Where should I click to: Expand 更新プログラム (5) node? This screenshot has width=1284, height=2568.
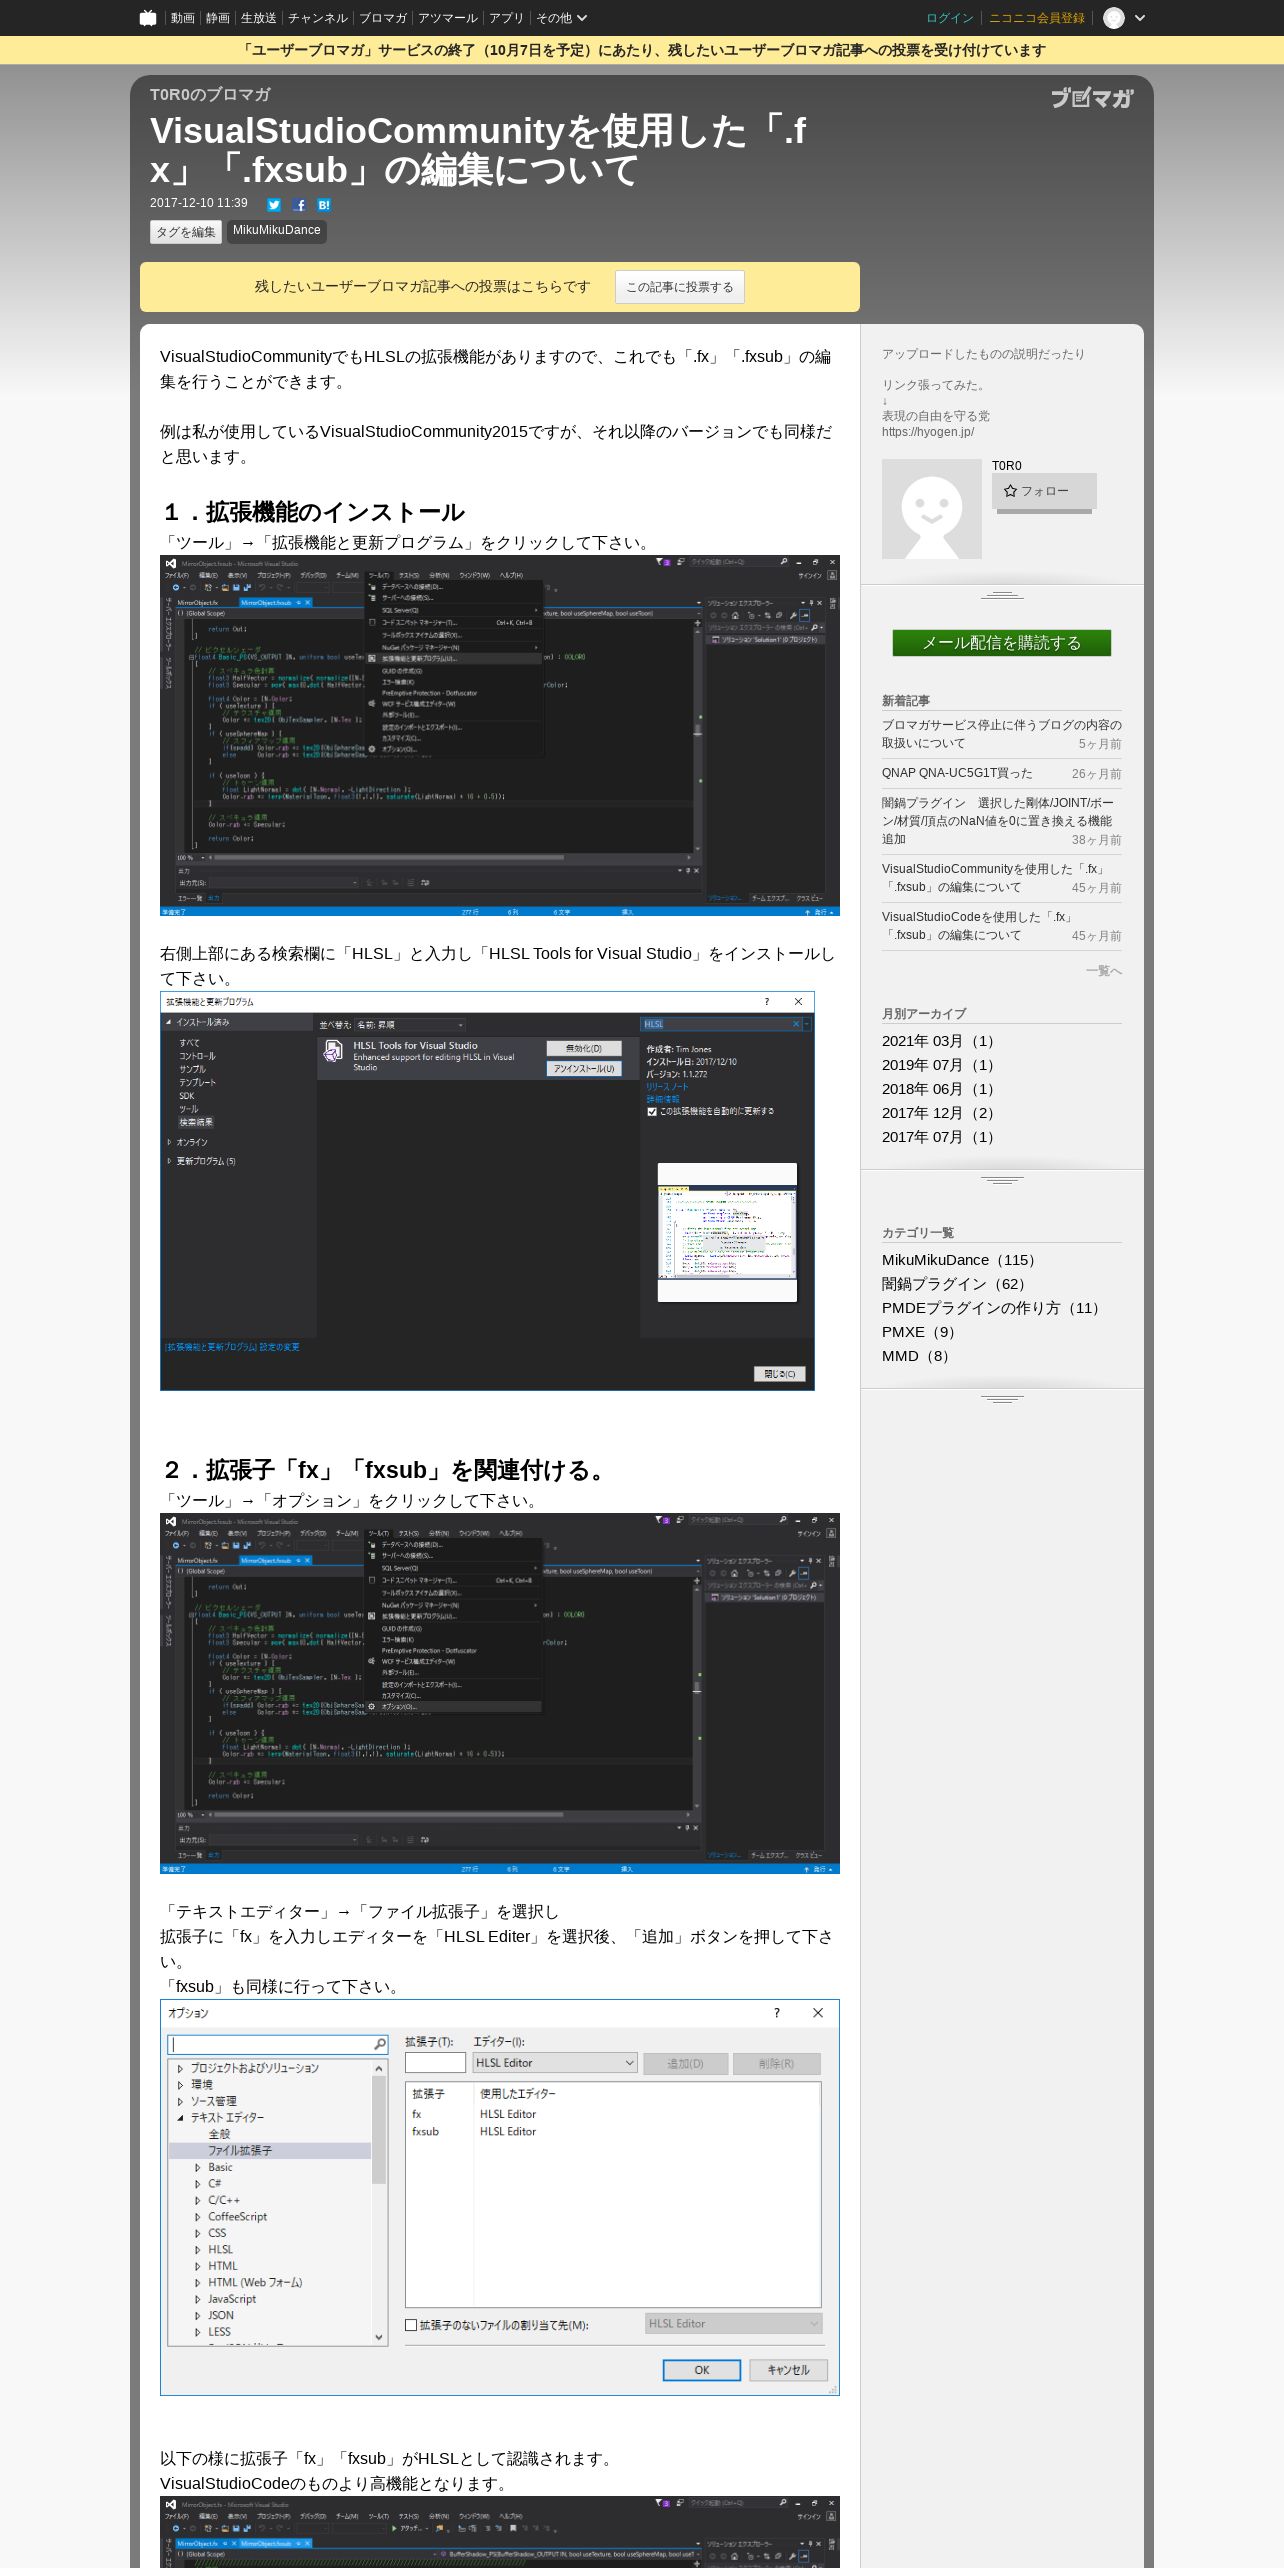point(169,1161)
